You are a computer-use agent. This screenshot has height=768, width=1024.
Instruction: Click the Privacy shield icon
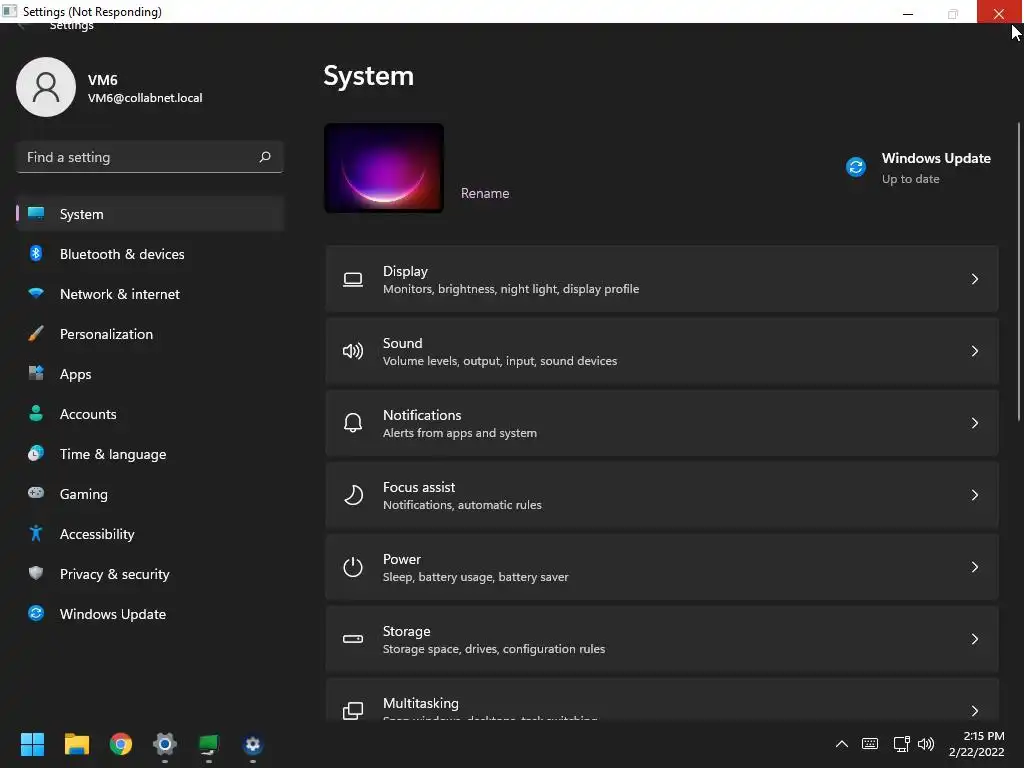[x=36, y=573]
